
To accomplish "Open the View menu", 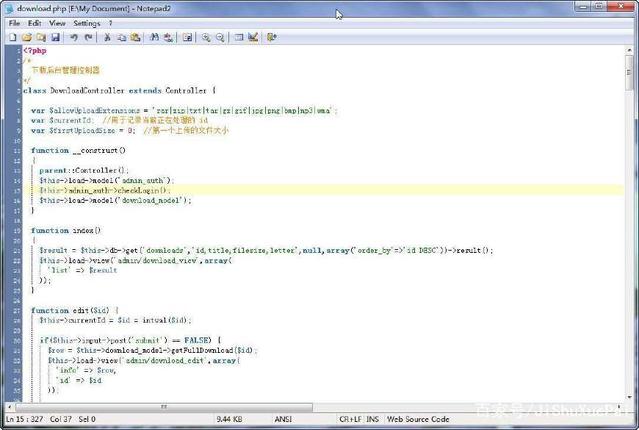I will (57, 22).
